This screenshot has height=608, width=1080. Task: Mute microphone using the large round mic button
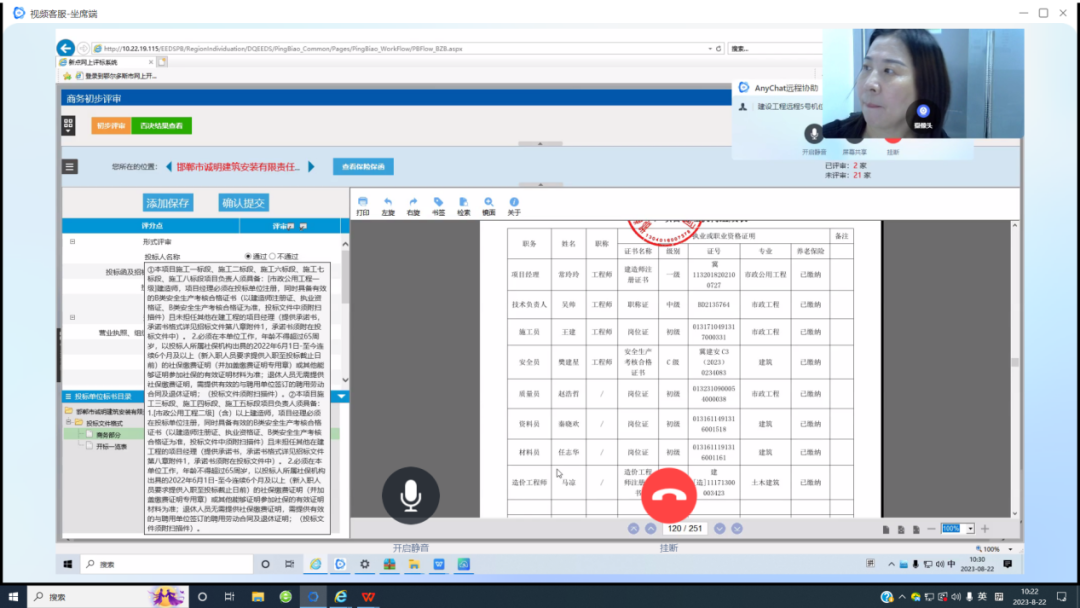click(409, 495)
